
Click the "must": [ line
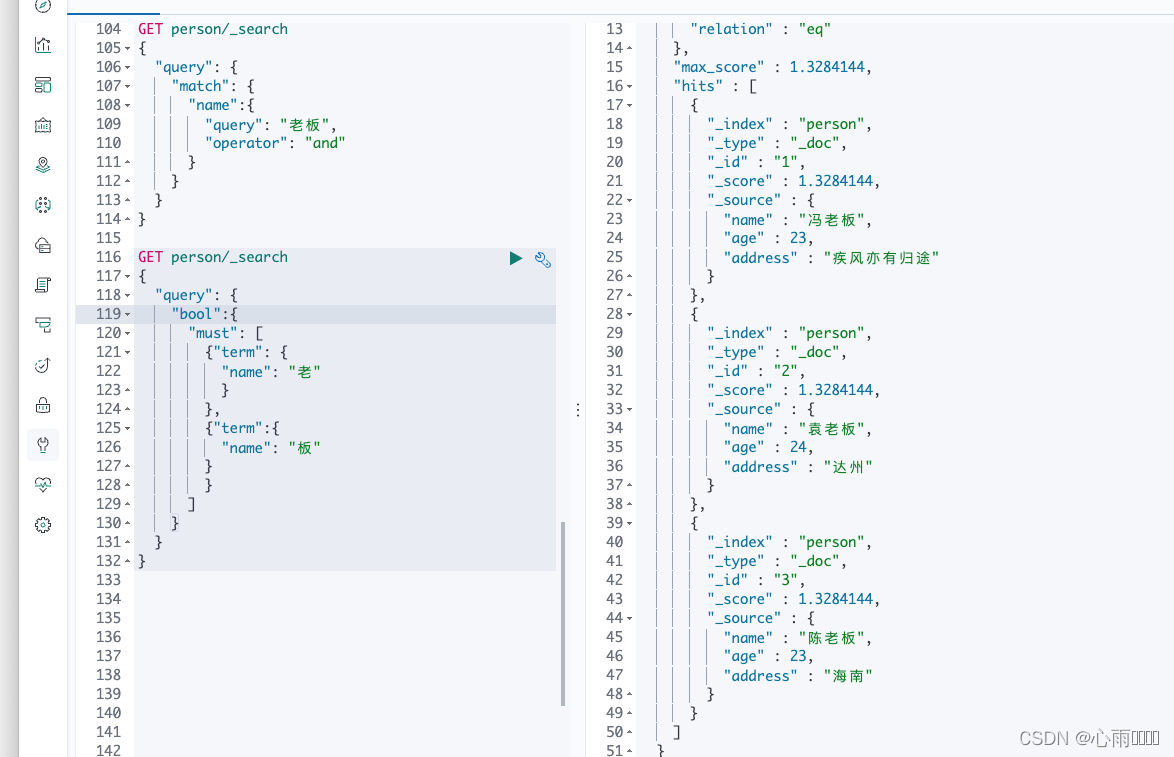pyautogui.click(x=225, y=333)
